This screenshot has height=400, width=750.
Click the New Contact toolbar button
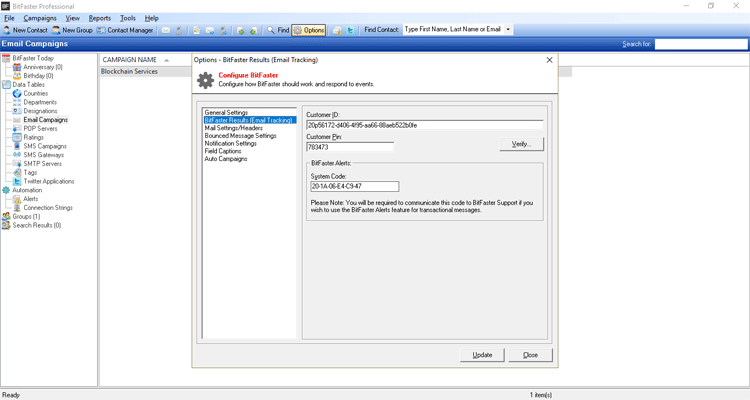(x=25, y=30)
